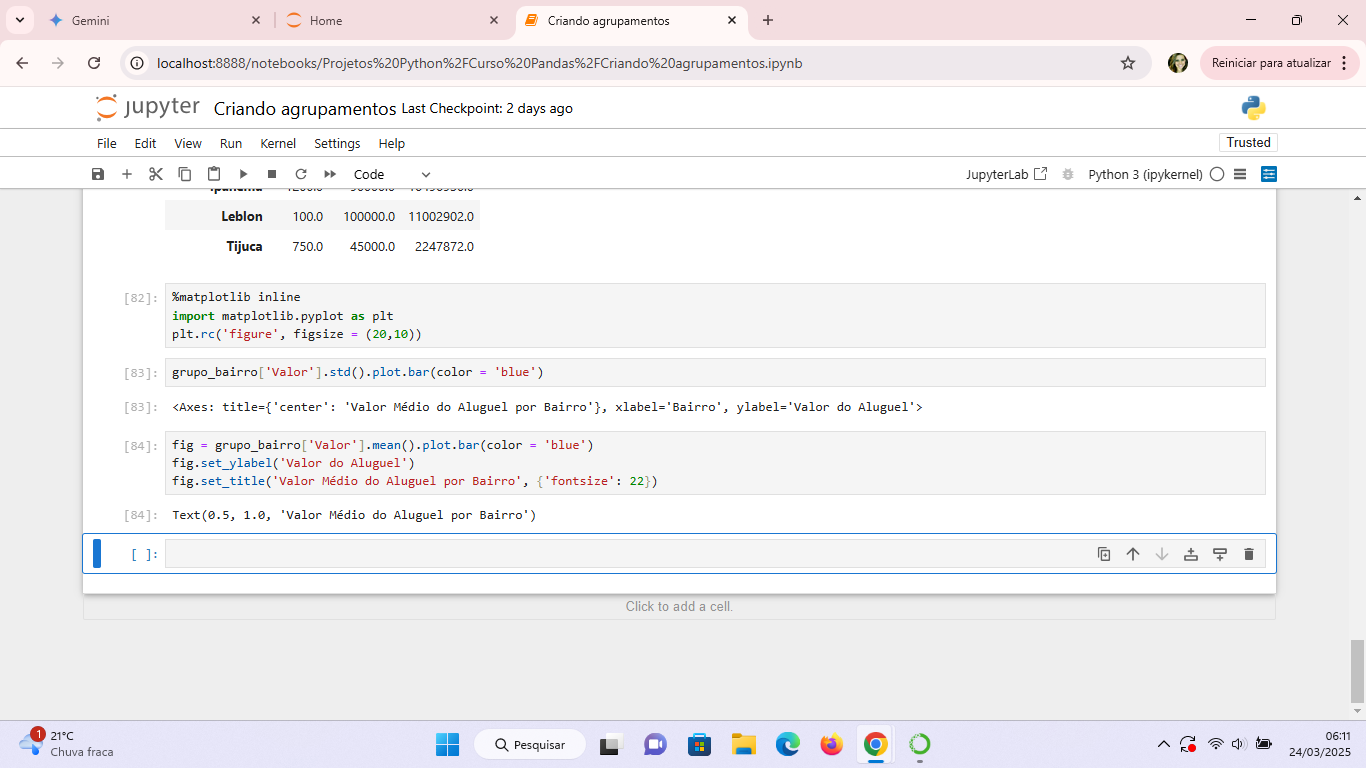Delete the active cell with trash icon
Viewport: 1366px width, 768px height.
(1249, 554)
